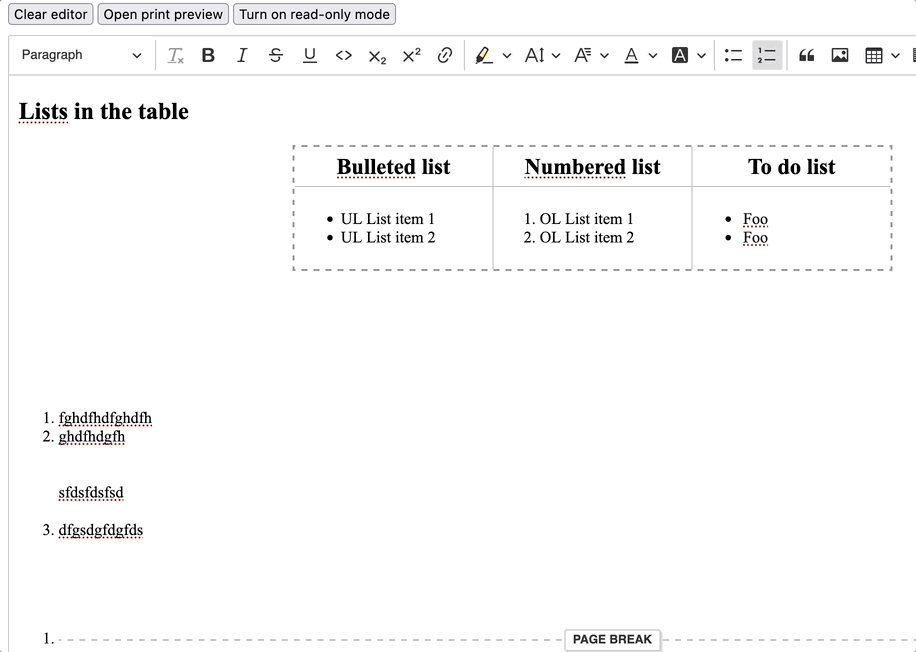Insert a code snippet

[x=343, y=55]
